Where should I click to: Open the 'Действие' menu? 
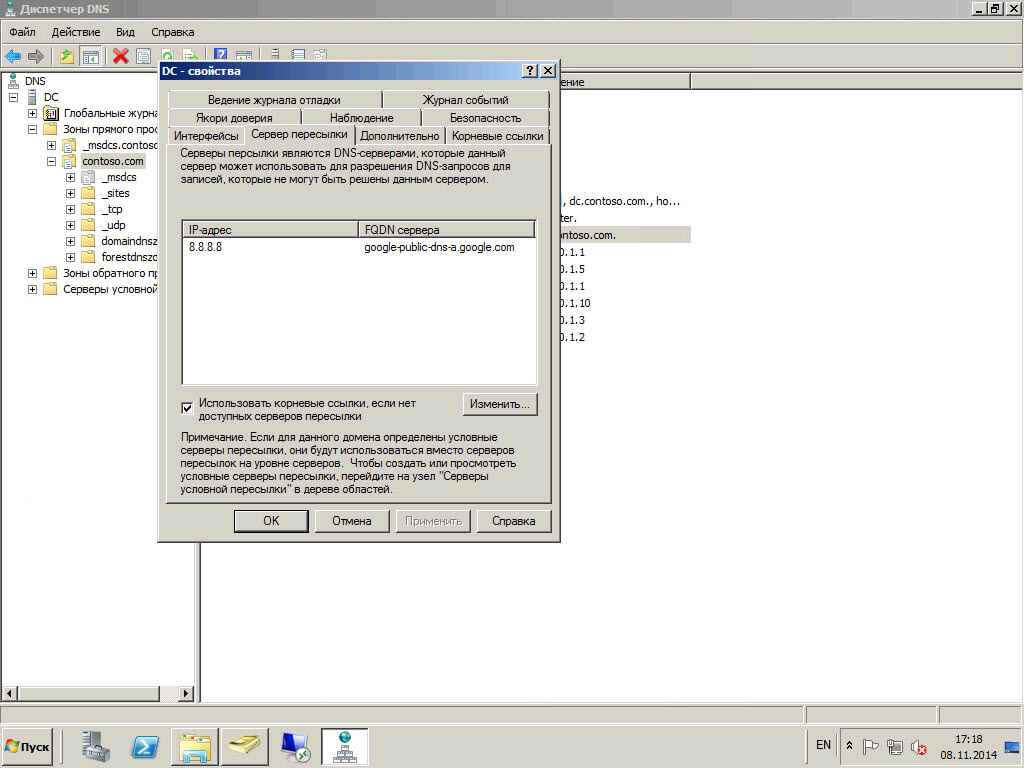pyautogui.click(x=75, y=32)
